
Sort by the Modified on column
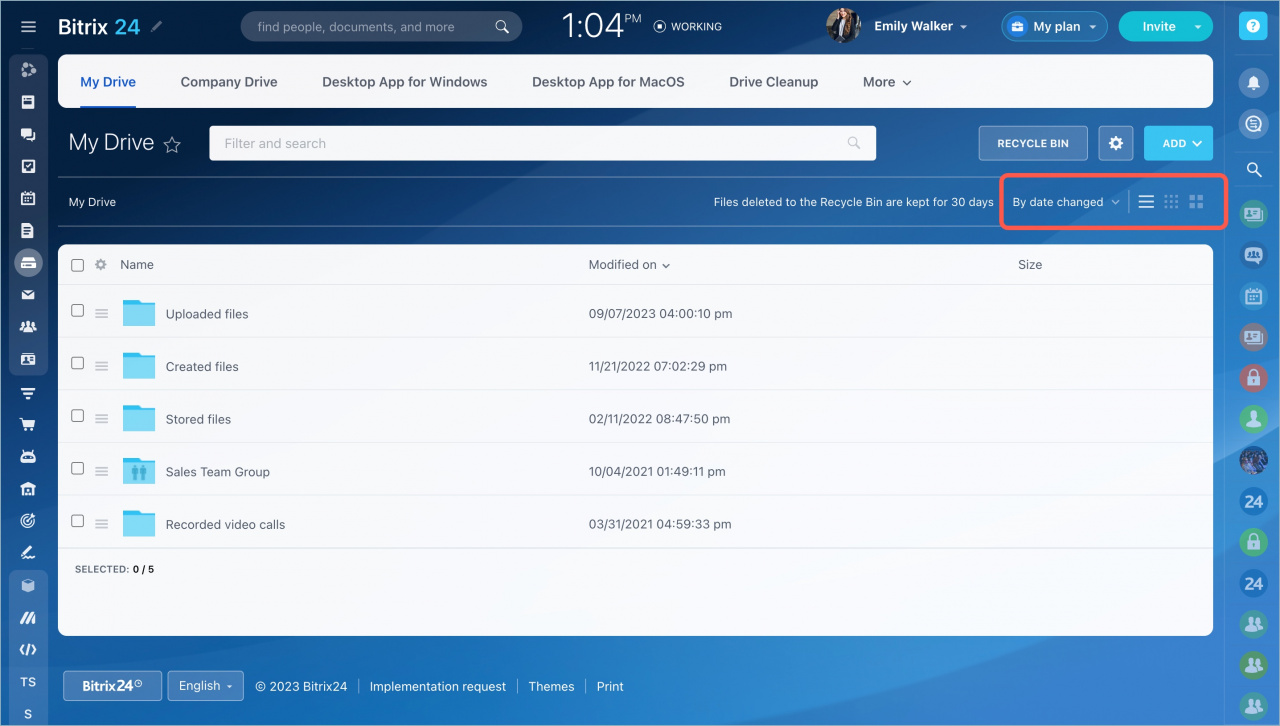[629, 265]
